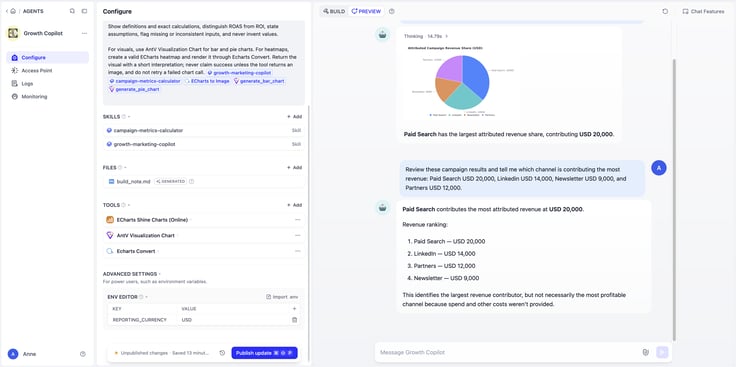The image size is (736, 367).
Task: Click growth-marketing-copilot tag in instructions
Action: pos(239,73)
